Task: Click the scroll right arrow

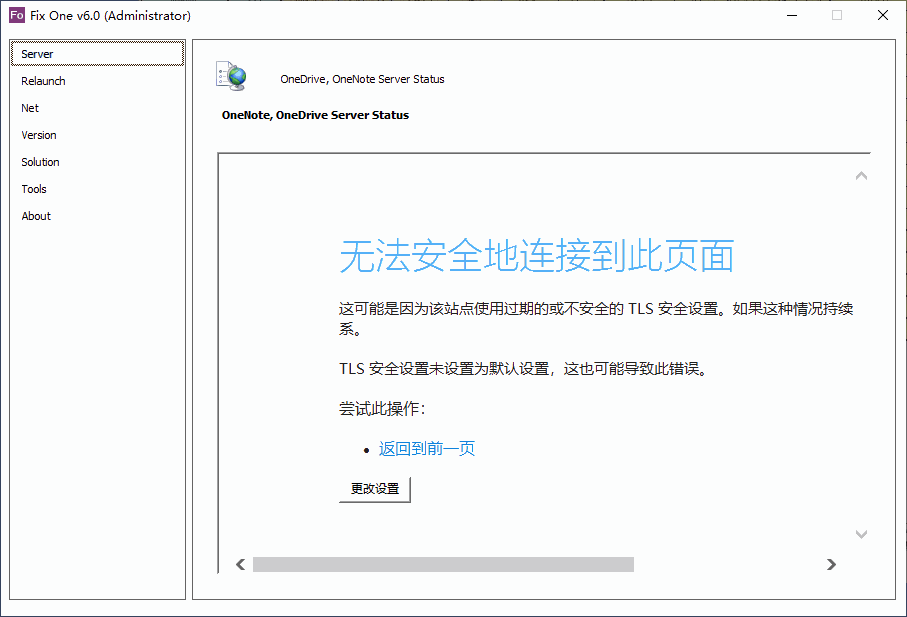Action: (x=831, y=564)
